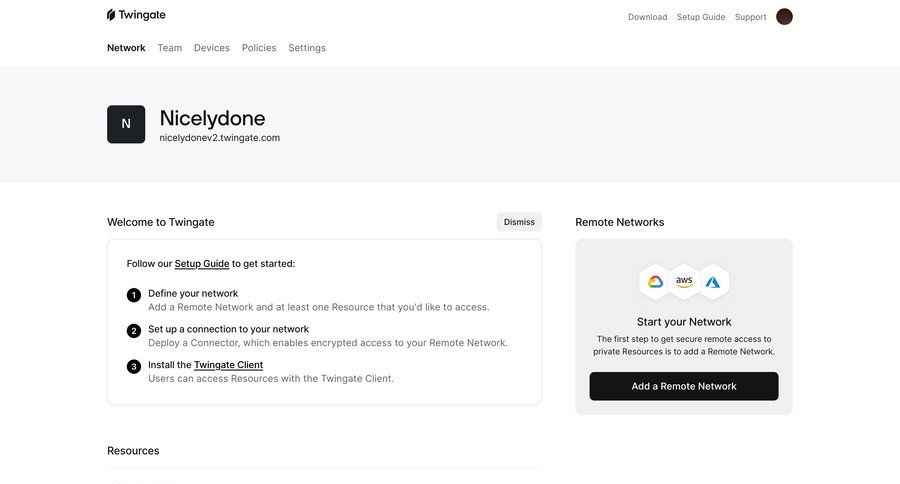
Task: Click Set up a connection to your network
Action: click(228, 329)
